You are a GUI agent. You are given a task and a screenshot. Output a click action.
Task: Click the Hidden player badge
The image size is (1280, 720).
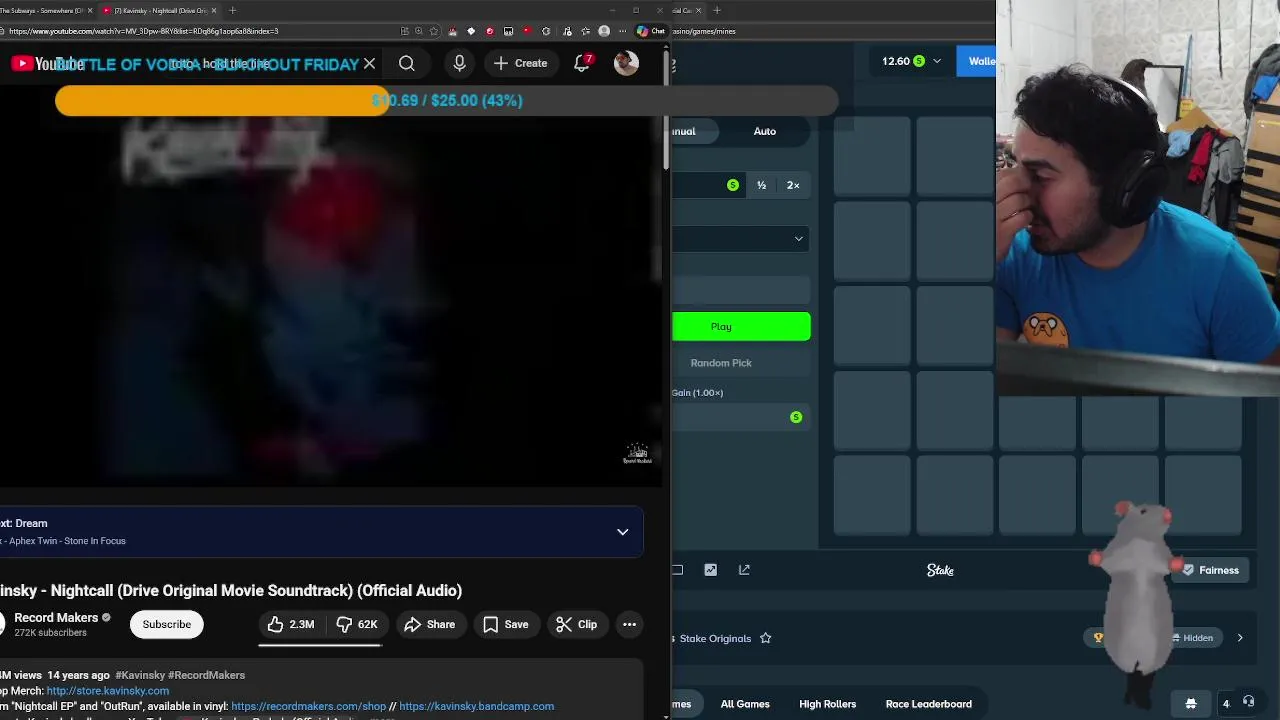click(x=1196, y=638)
